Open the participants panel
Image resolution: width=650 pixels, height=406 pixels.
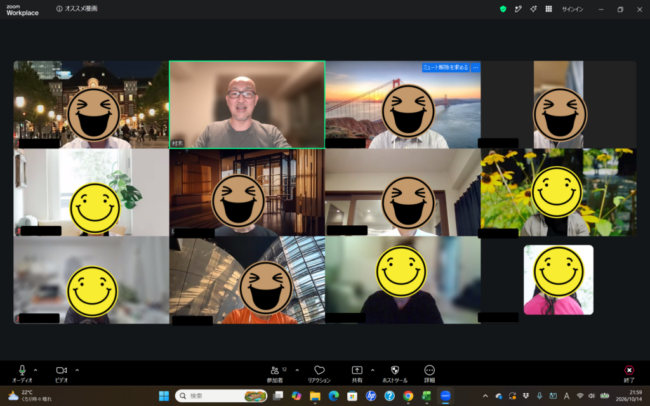point(275,374)
